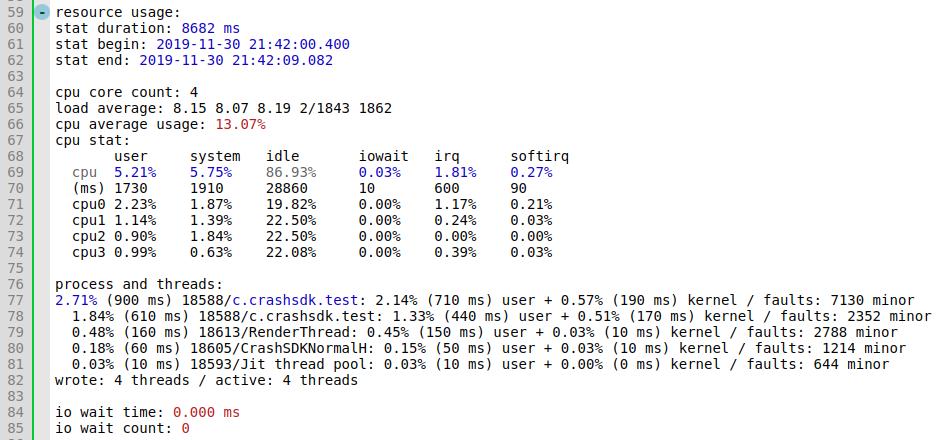
Task: Click the io wait count value 0
Action: pyautogui.click(x=186, y=428)
